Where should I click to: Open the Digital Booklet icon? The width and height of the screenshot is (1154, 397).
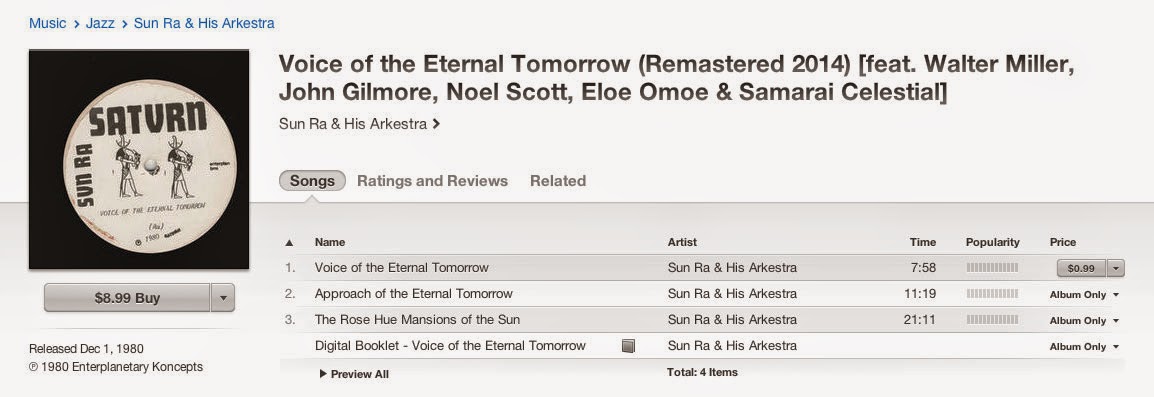point(628,345)
